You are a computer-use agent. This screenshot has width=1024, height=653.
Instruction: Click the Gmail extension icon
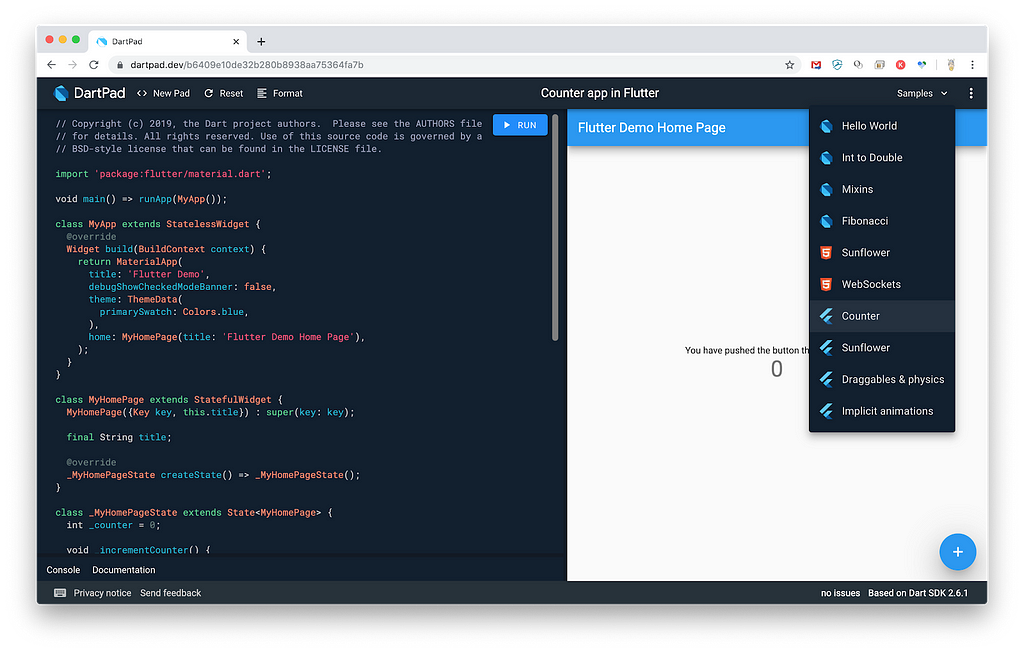click(x=816, y=65)
